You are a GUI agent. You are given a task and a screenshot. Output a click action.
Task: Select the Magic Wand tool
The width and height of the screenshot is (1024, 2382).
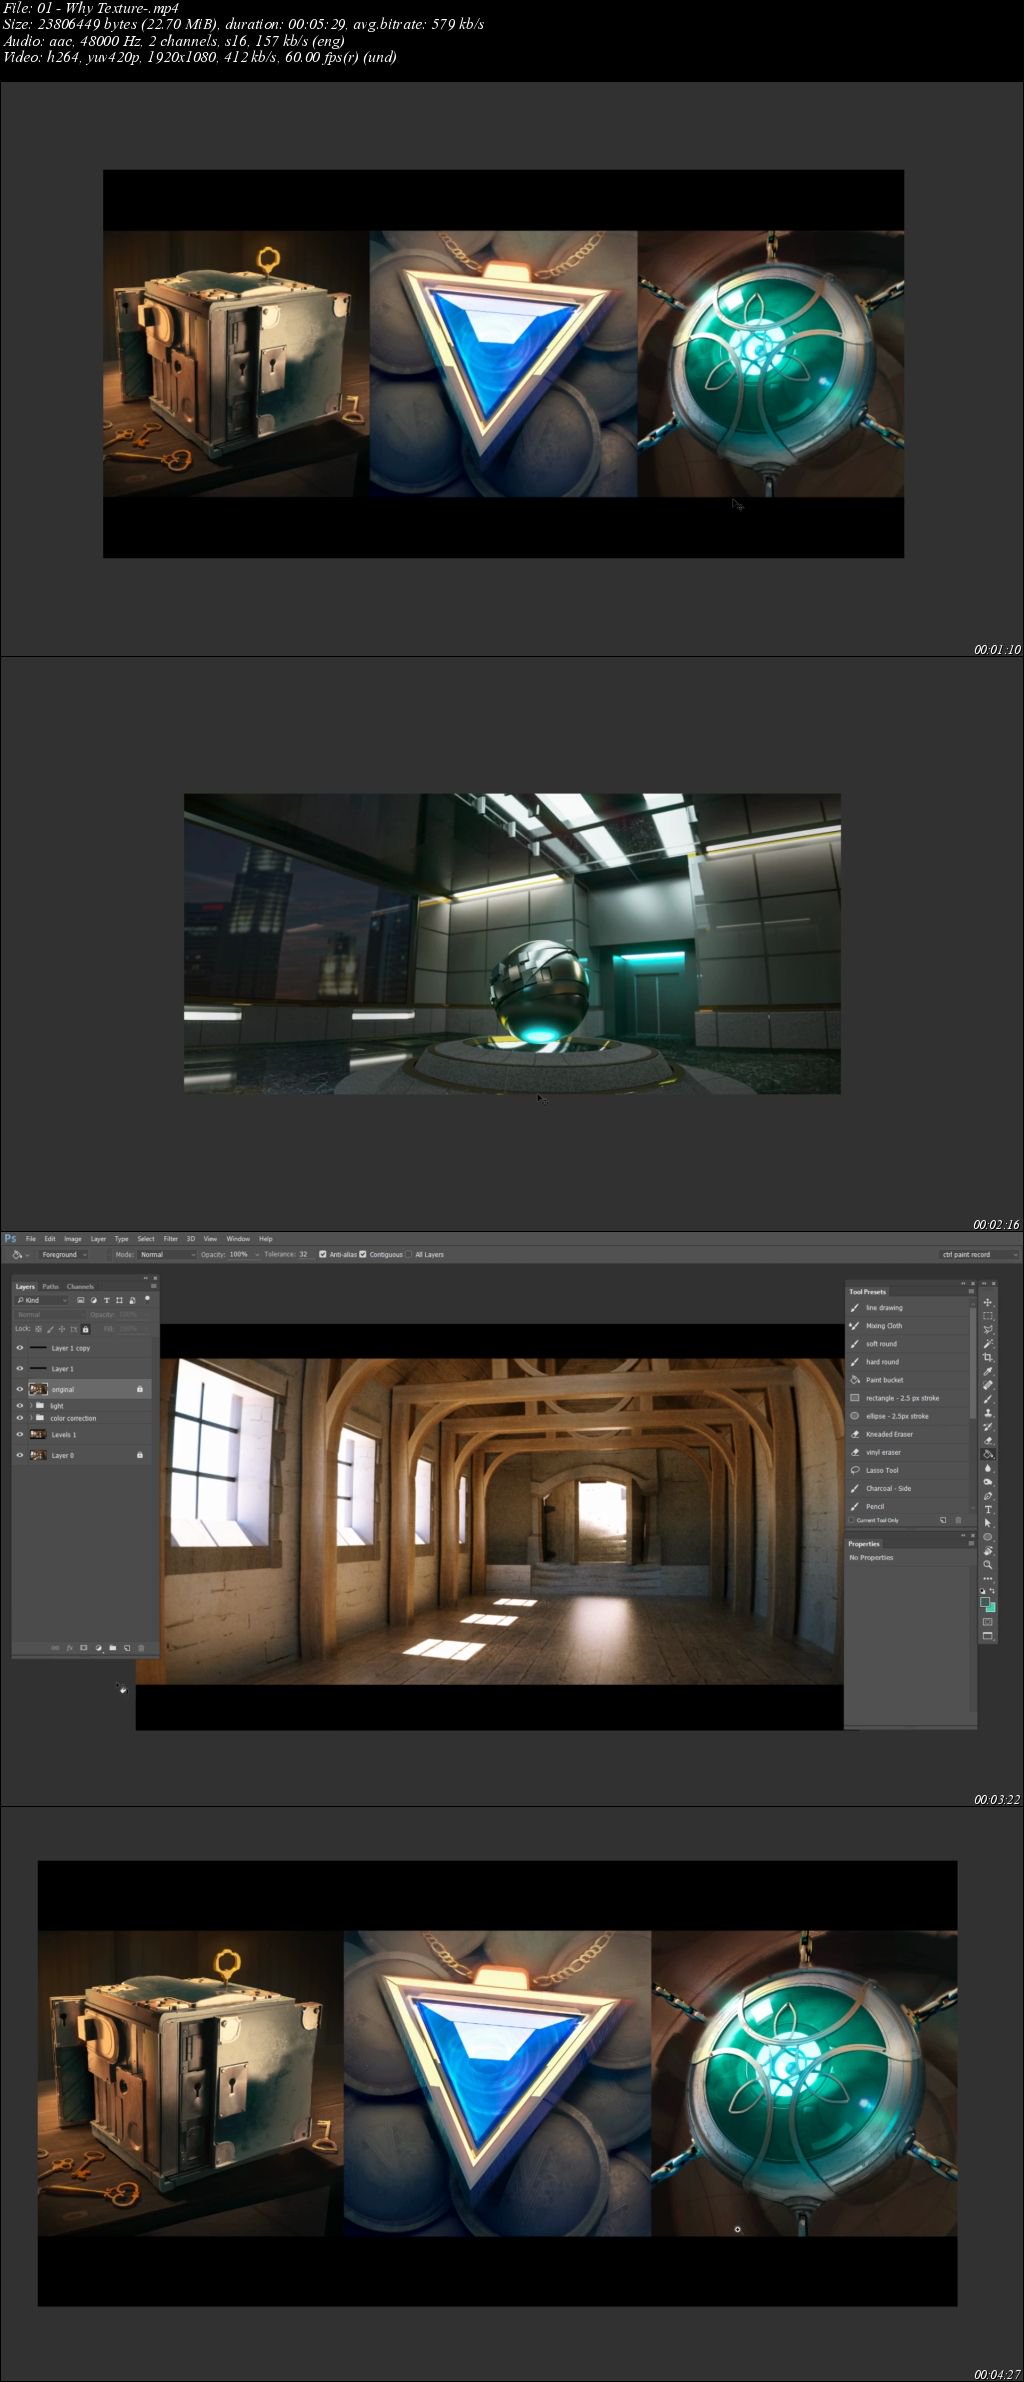[x=988, y=1343]
